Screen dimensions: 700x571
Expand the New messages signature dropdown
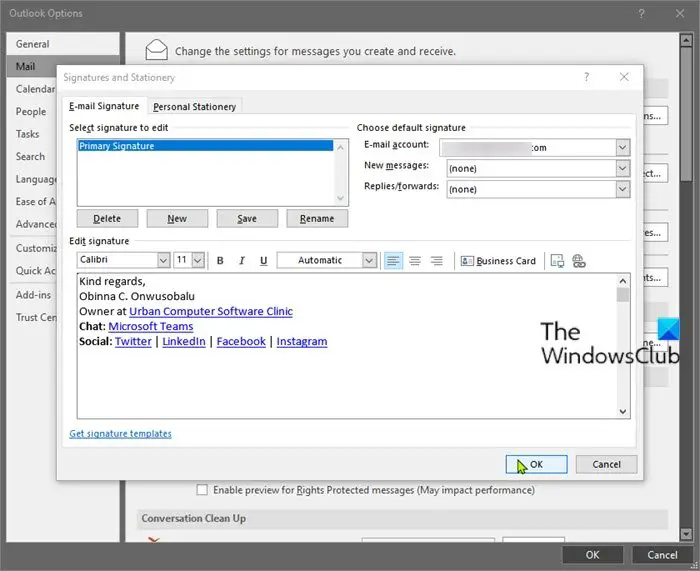[x=623, y=168]
